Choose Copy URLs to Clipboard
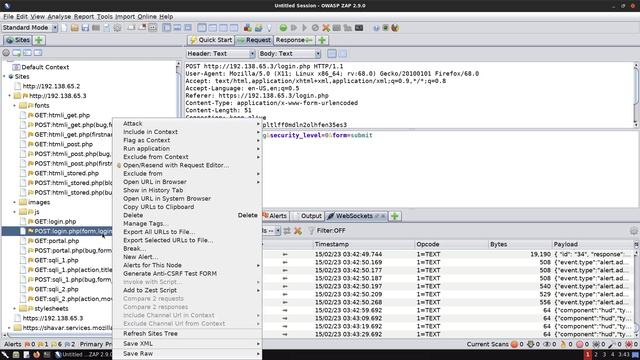The width and height of the screenshot is (640, 360). click(x=187, y=207)
